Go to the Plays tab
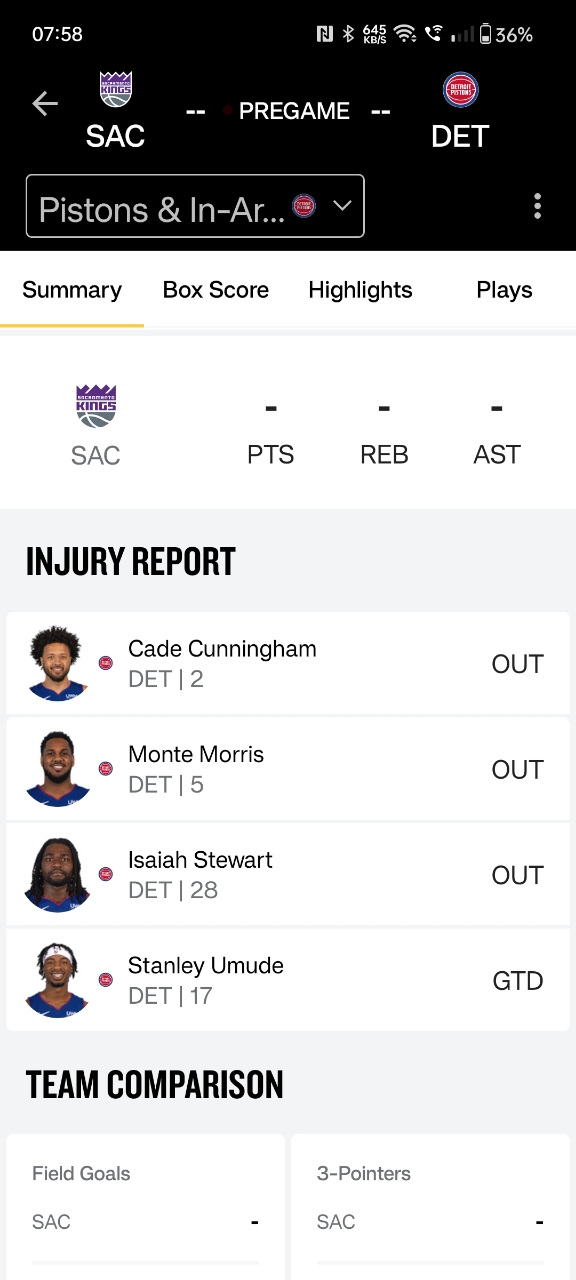 point(504,290)
